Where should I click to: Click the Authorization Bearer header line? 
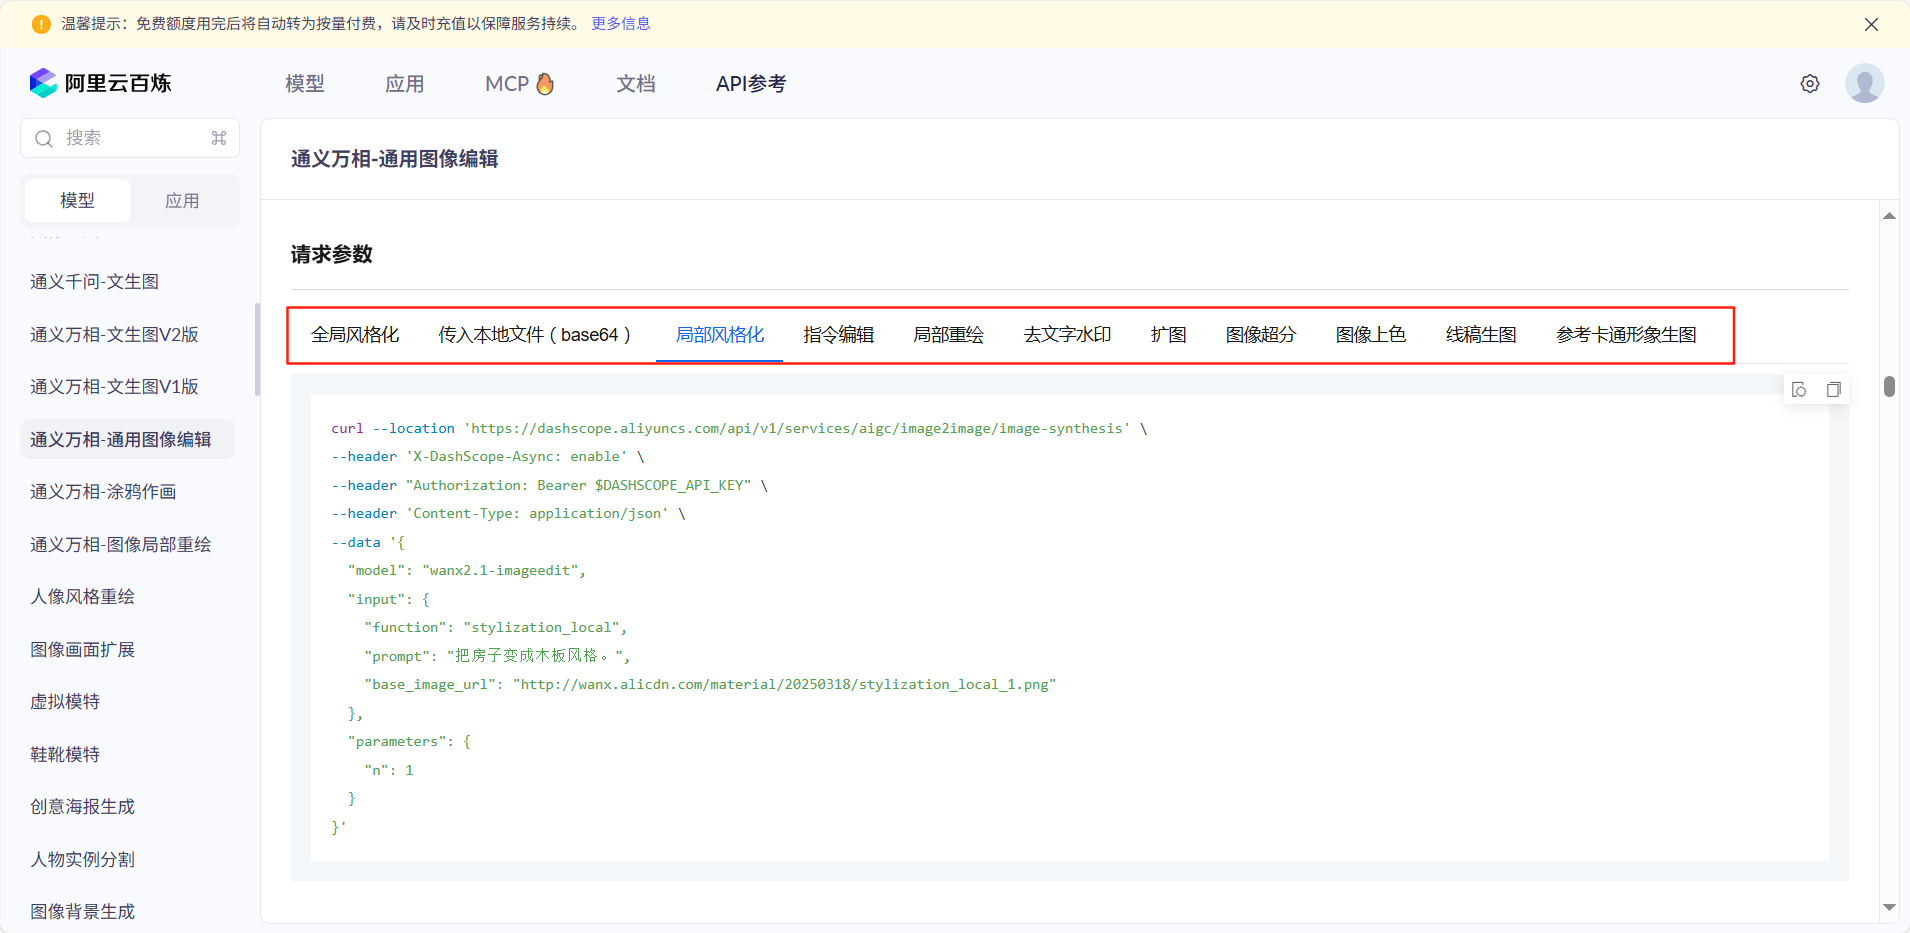549,486
